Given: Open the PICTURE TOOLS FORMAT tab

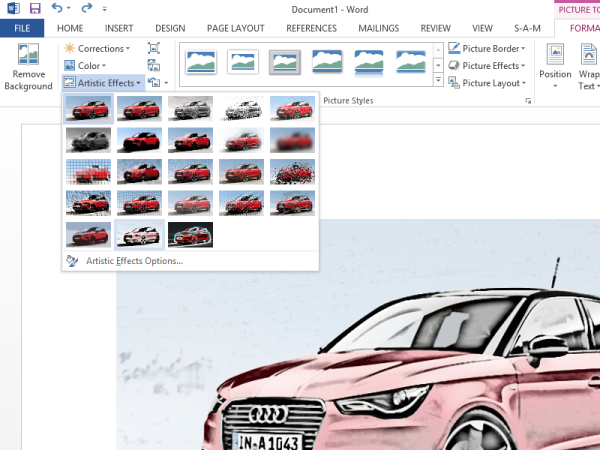Looking at the screenshot, I should coord(584,28).
